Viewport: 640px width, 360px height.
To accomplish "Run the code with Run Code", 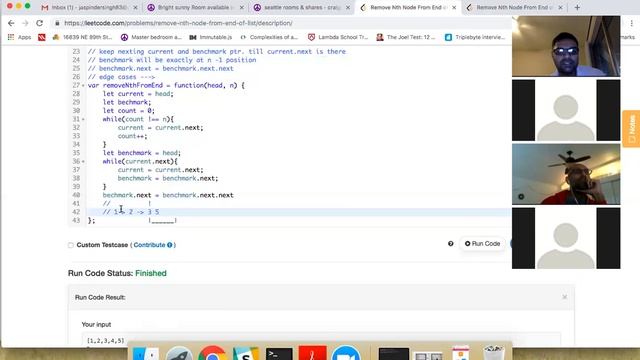I will (x=482, y=244).
